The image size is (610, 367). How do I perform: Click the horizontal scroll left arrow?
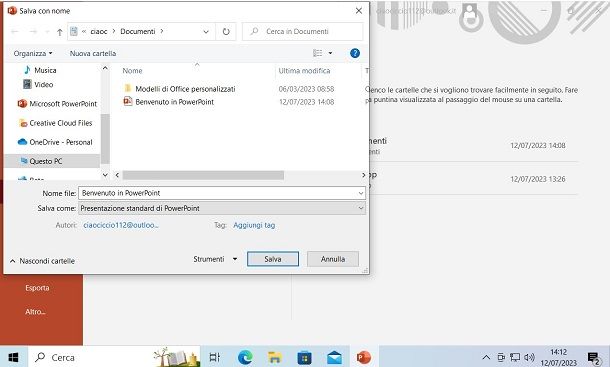pyautogui.click(x=117, y=176)
